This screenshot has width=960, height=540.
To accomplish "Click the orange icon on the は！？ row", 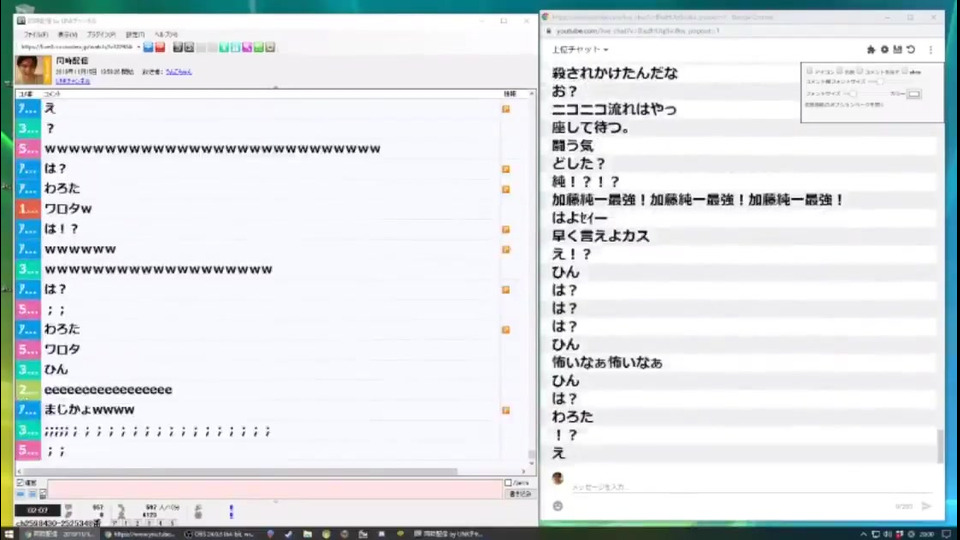I will (506, 230).
